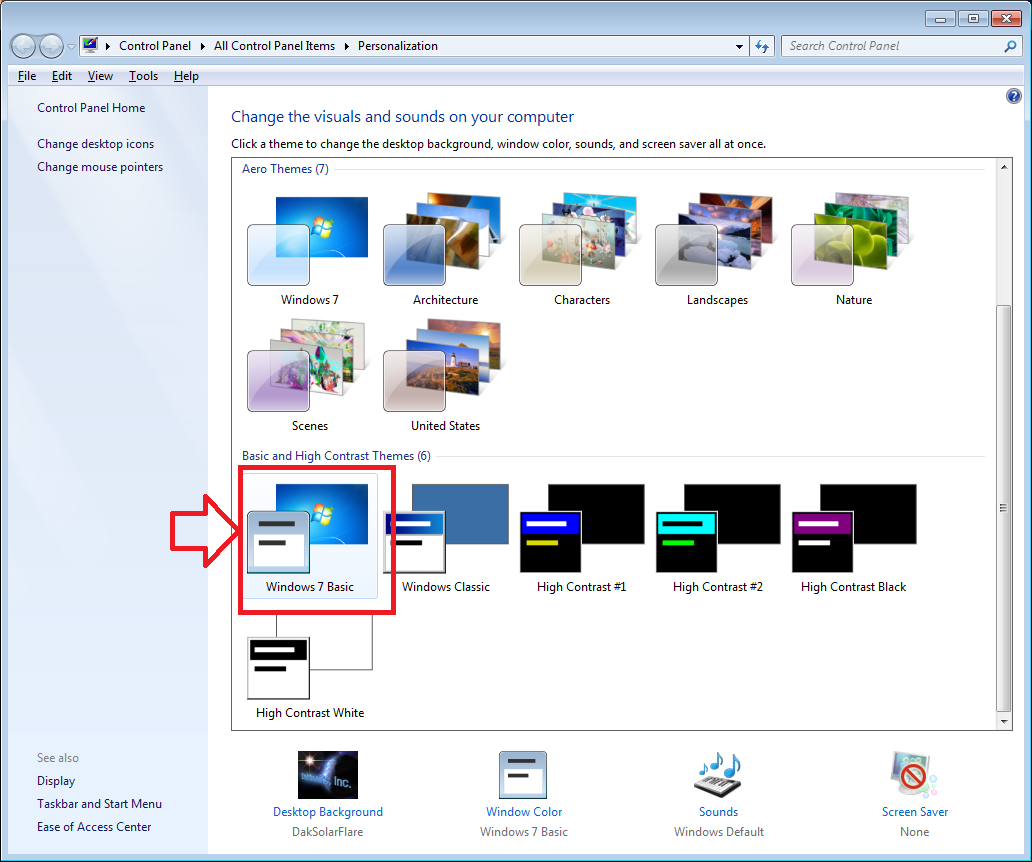Open the address bar history dropdown
Screen dimensions: 1032x862
pyautogui.click(x=738, y=46)
